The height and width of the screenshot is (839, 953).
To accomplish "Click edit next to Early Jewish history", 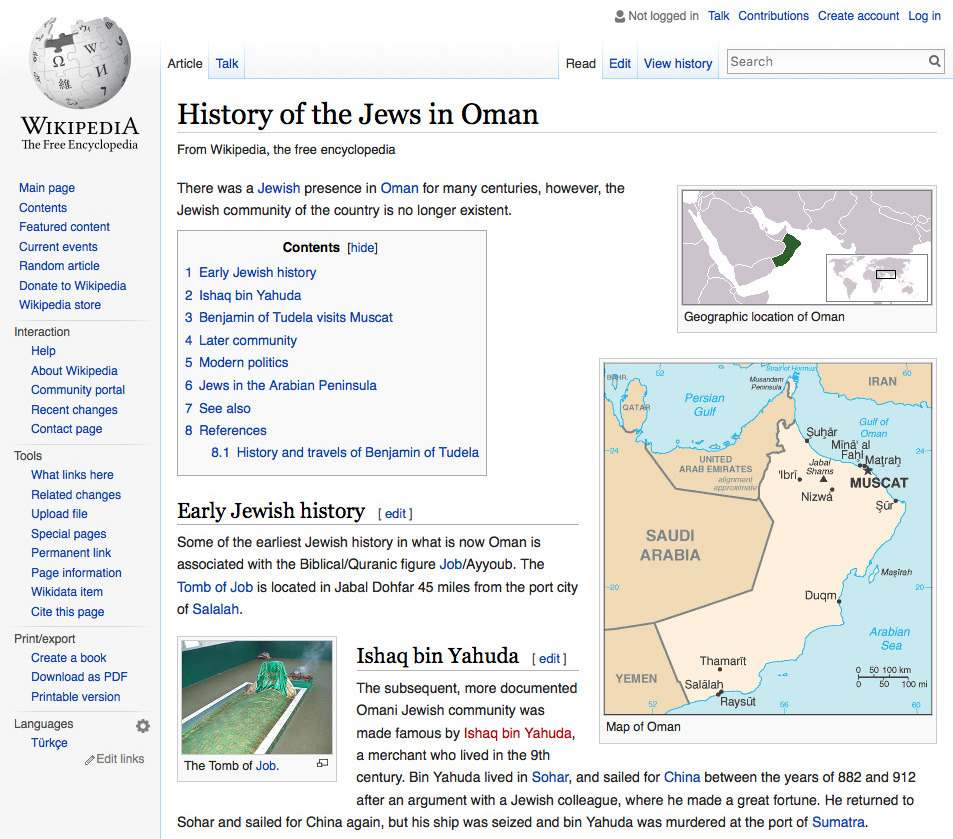I will (395, 513).
